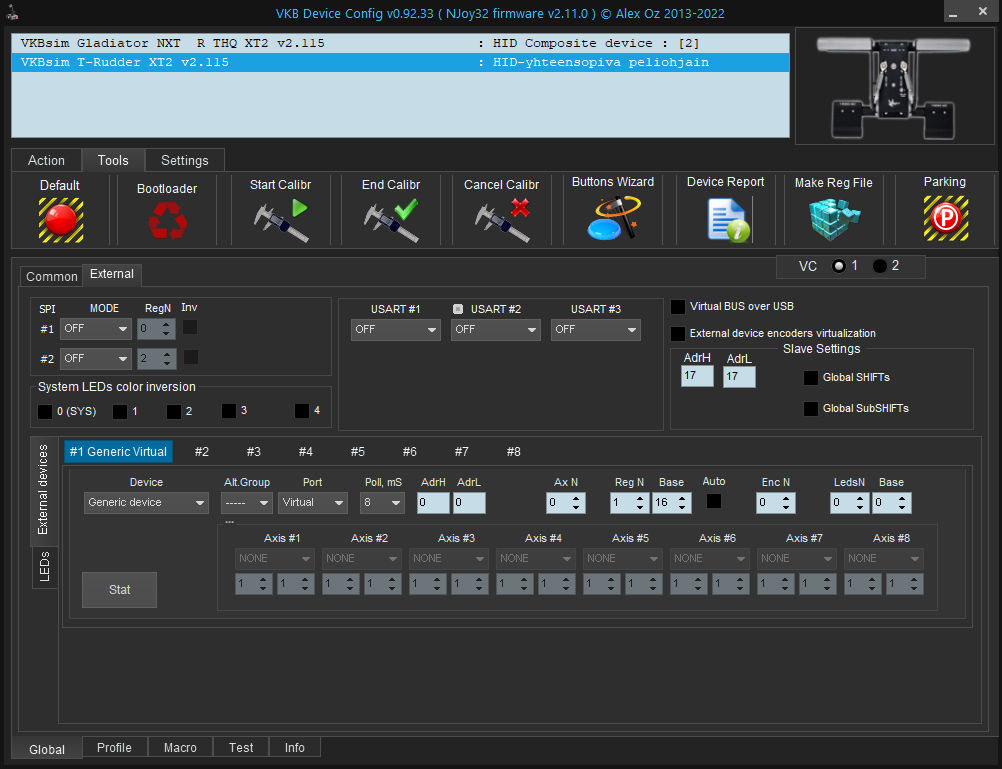Open the SPI #1 MODE dropdown
This screenshot has width=1002, height=769.
[x=96, y=328]
